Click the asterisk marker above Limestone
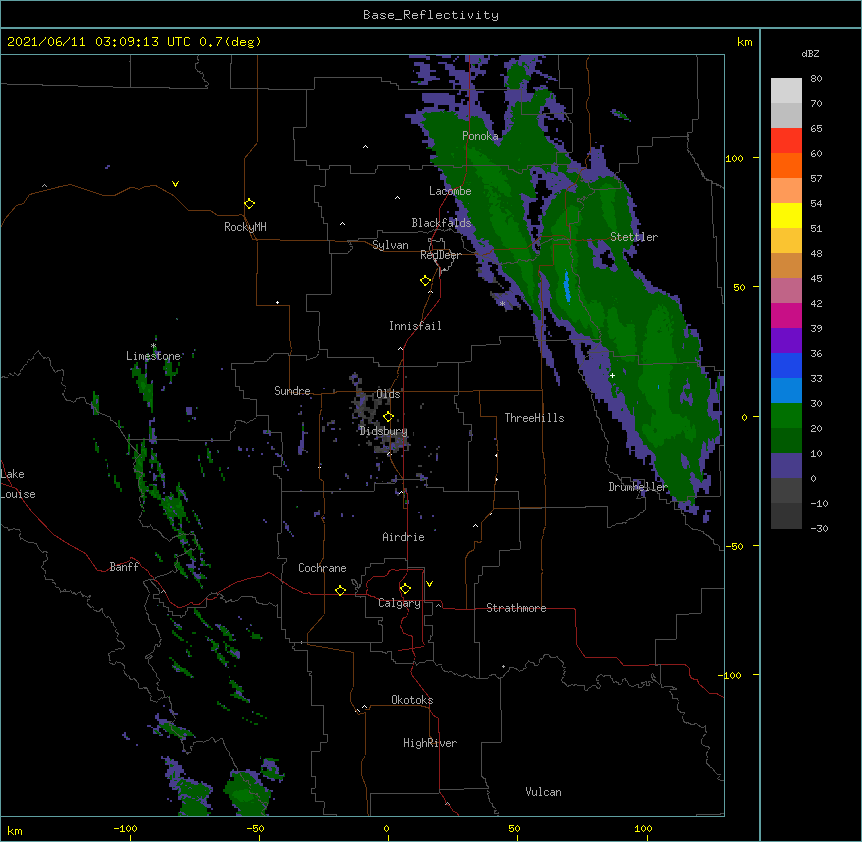 click(153, 346)
